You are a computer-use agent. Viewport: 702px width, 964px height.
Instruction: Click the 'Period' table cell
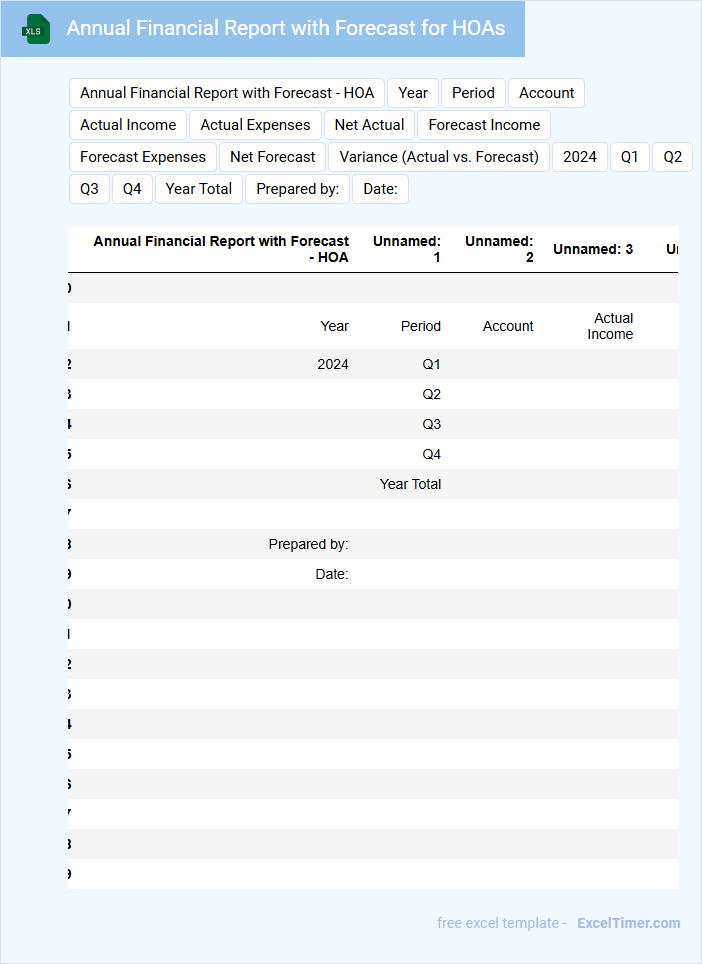click(420, 326)
